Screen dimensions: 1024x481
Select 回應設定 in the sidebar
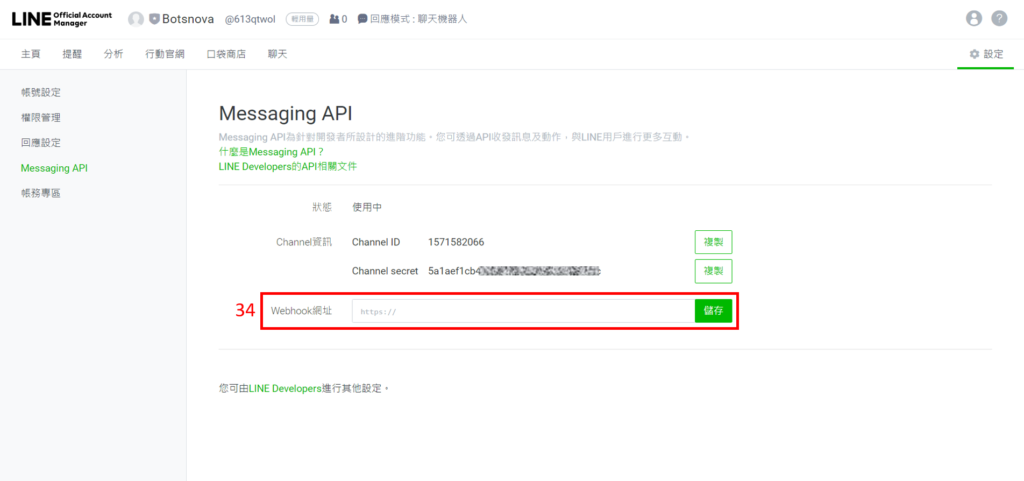coord(41,143)
